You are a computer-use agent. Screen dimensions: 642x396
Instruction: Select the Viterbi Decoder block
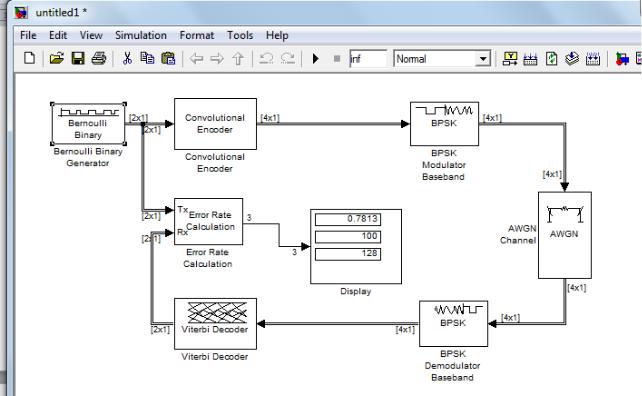(215, 324)
